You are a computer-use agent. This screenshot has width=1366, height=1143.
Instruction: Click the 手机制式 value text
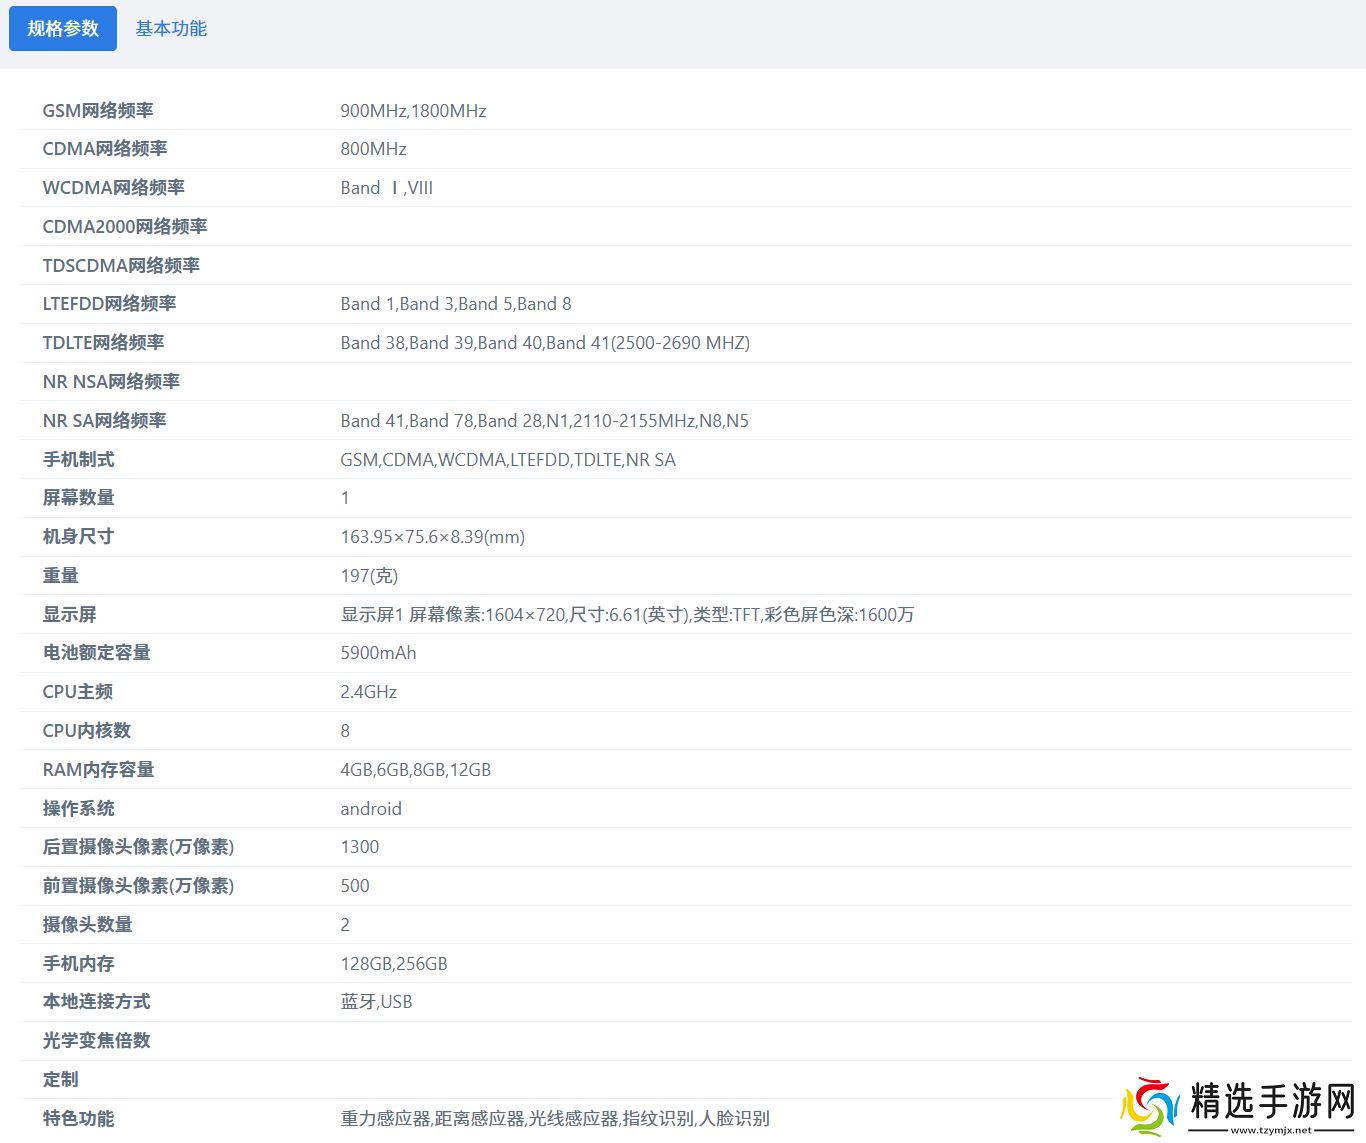508,460
